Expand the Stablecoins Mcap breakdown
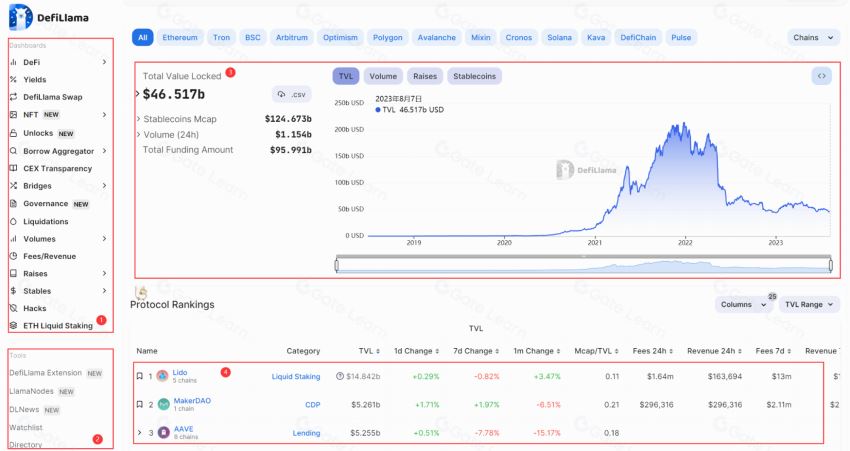The height and width of the screenshot is (451, 850). (x=138, y=119)
